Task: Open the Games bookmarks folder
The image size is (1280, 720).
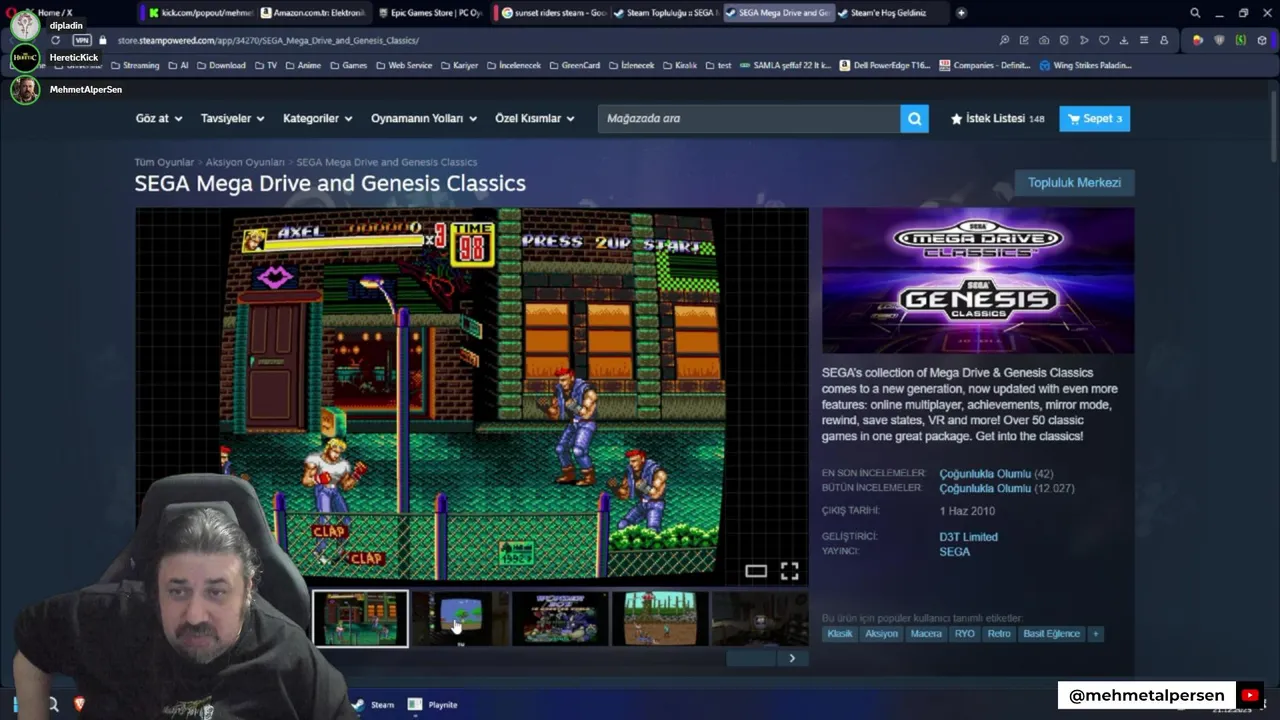Action: click(x=348, y=65)
